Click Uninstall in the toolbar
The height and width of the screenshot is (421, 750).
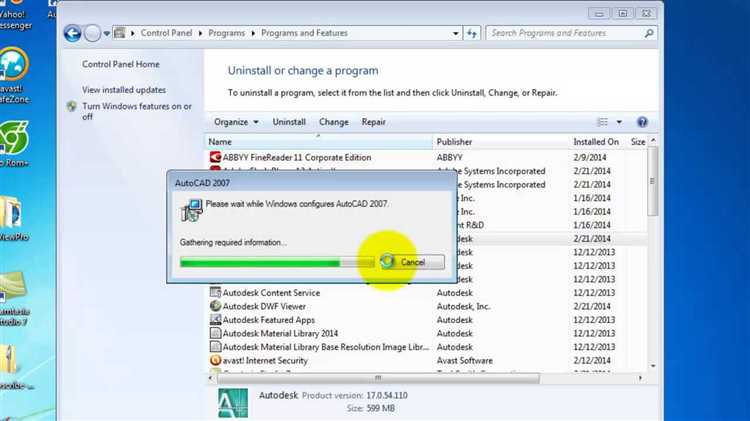click(x=289, y=122)
